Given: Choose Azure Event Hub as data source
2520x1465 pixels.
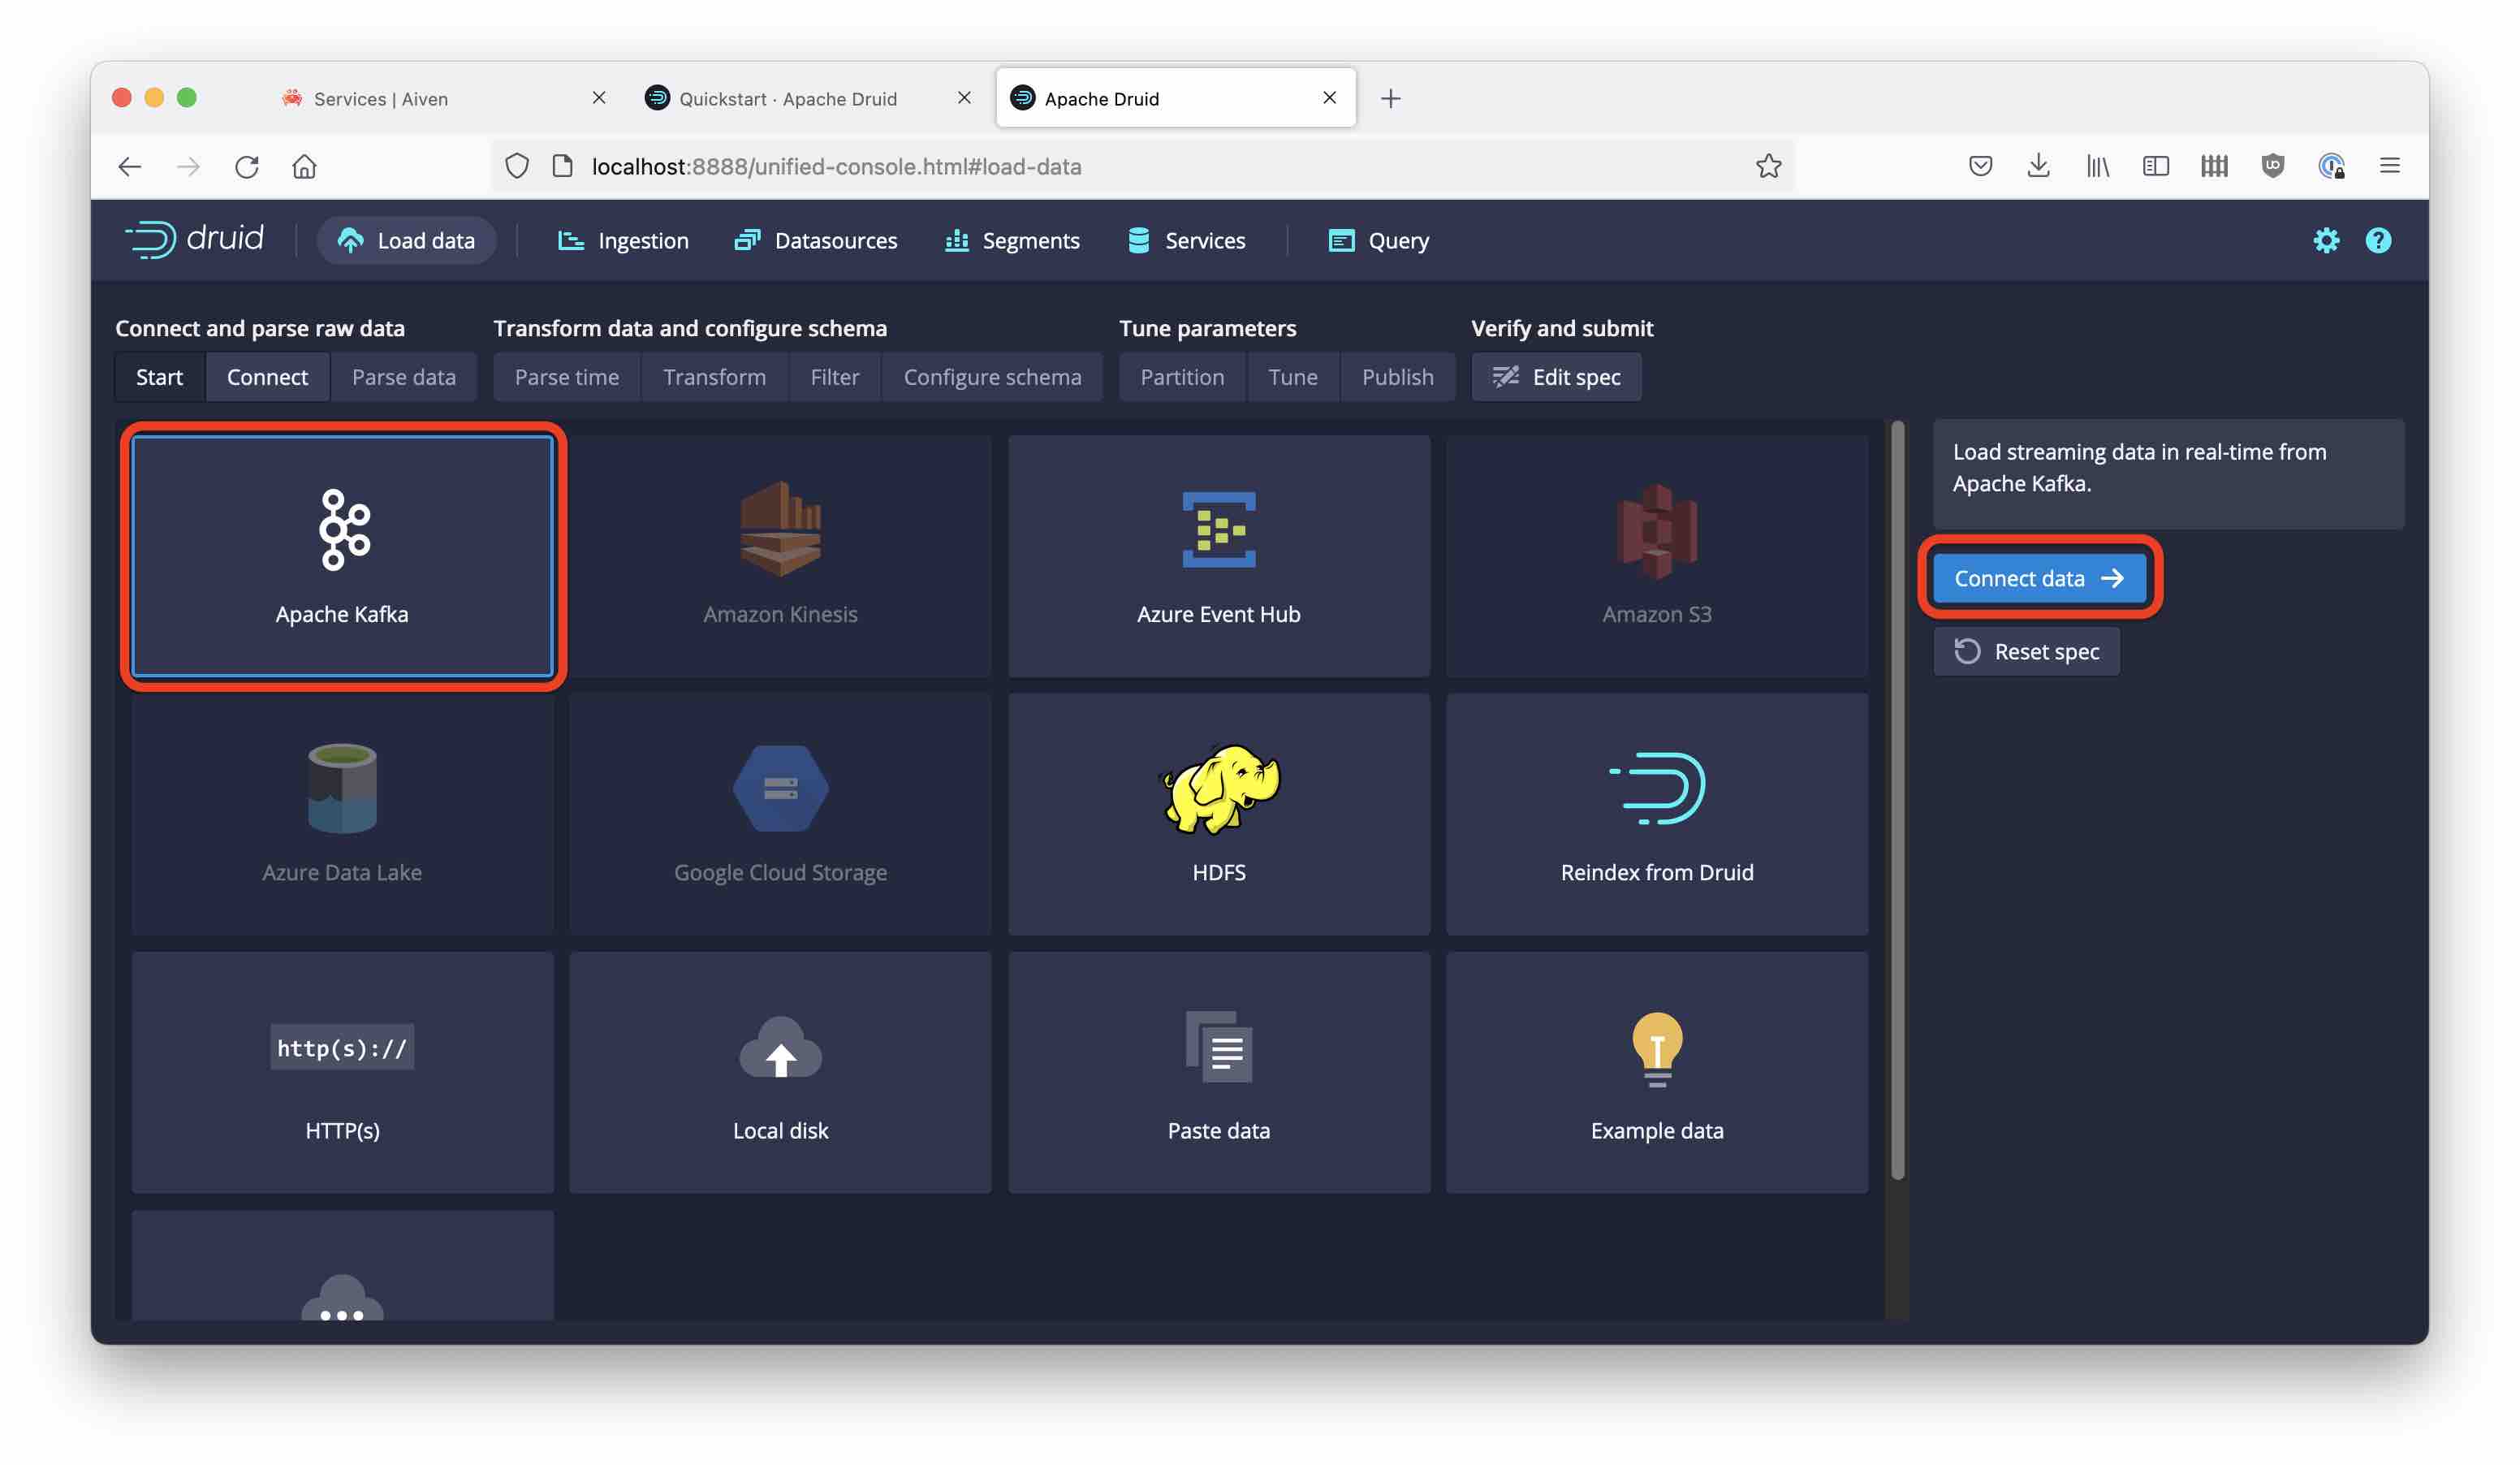Looking at the screenshot, I should click(1218, 556).
